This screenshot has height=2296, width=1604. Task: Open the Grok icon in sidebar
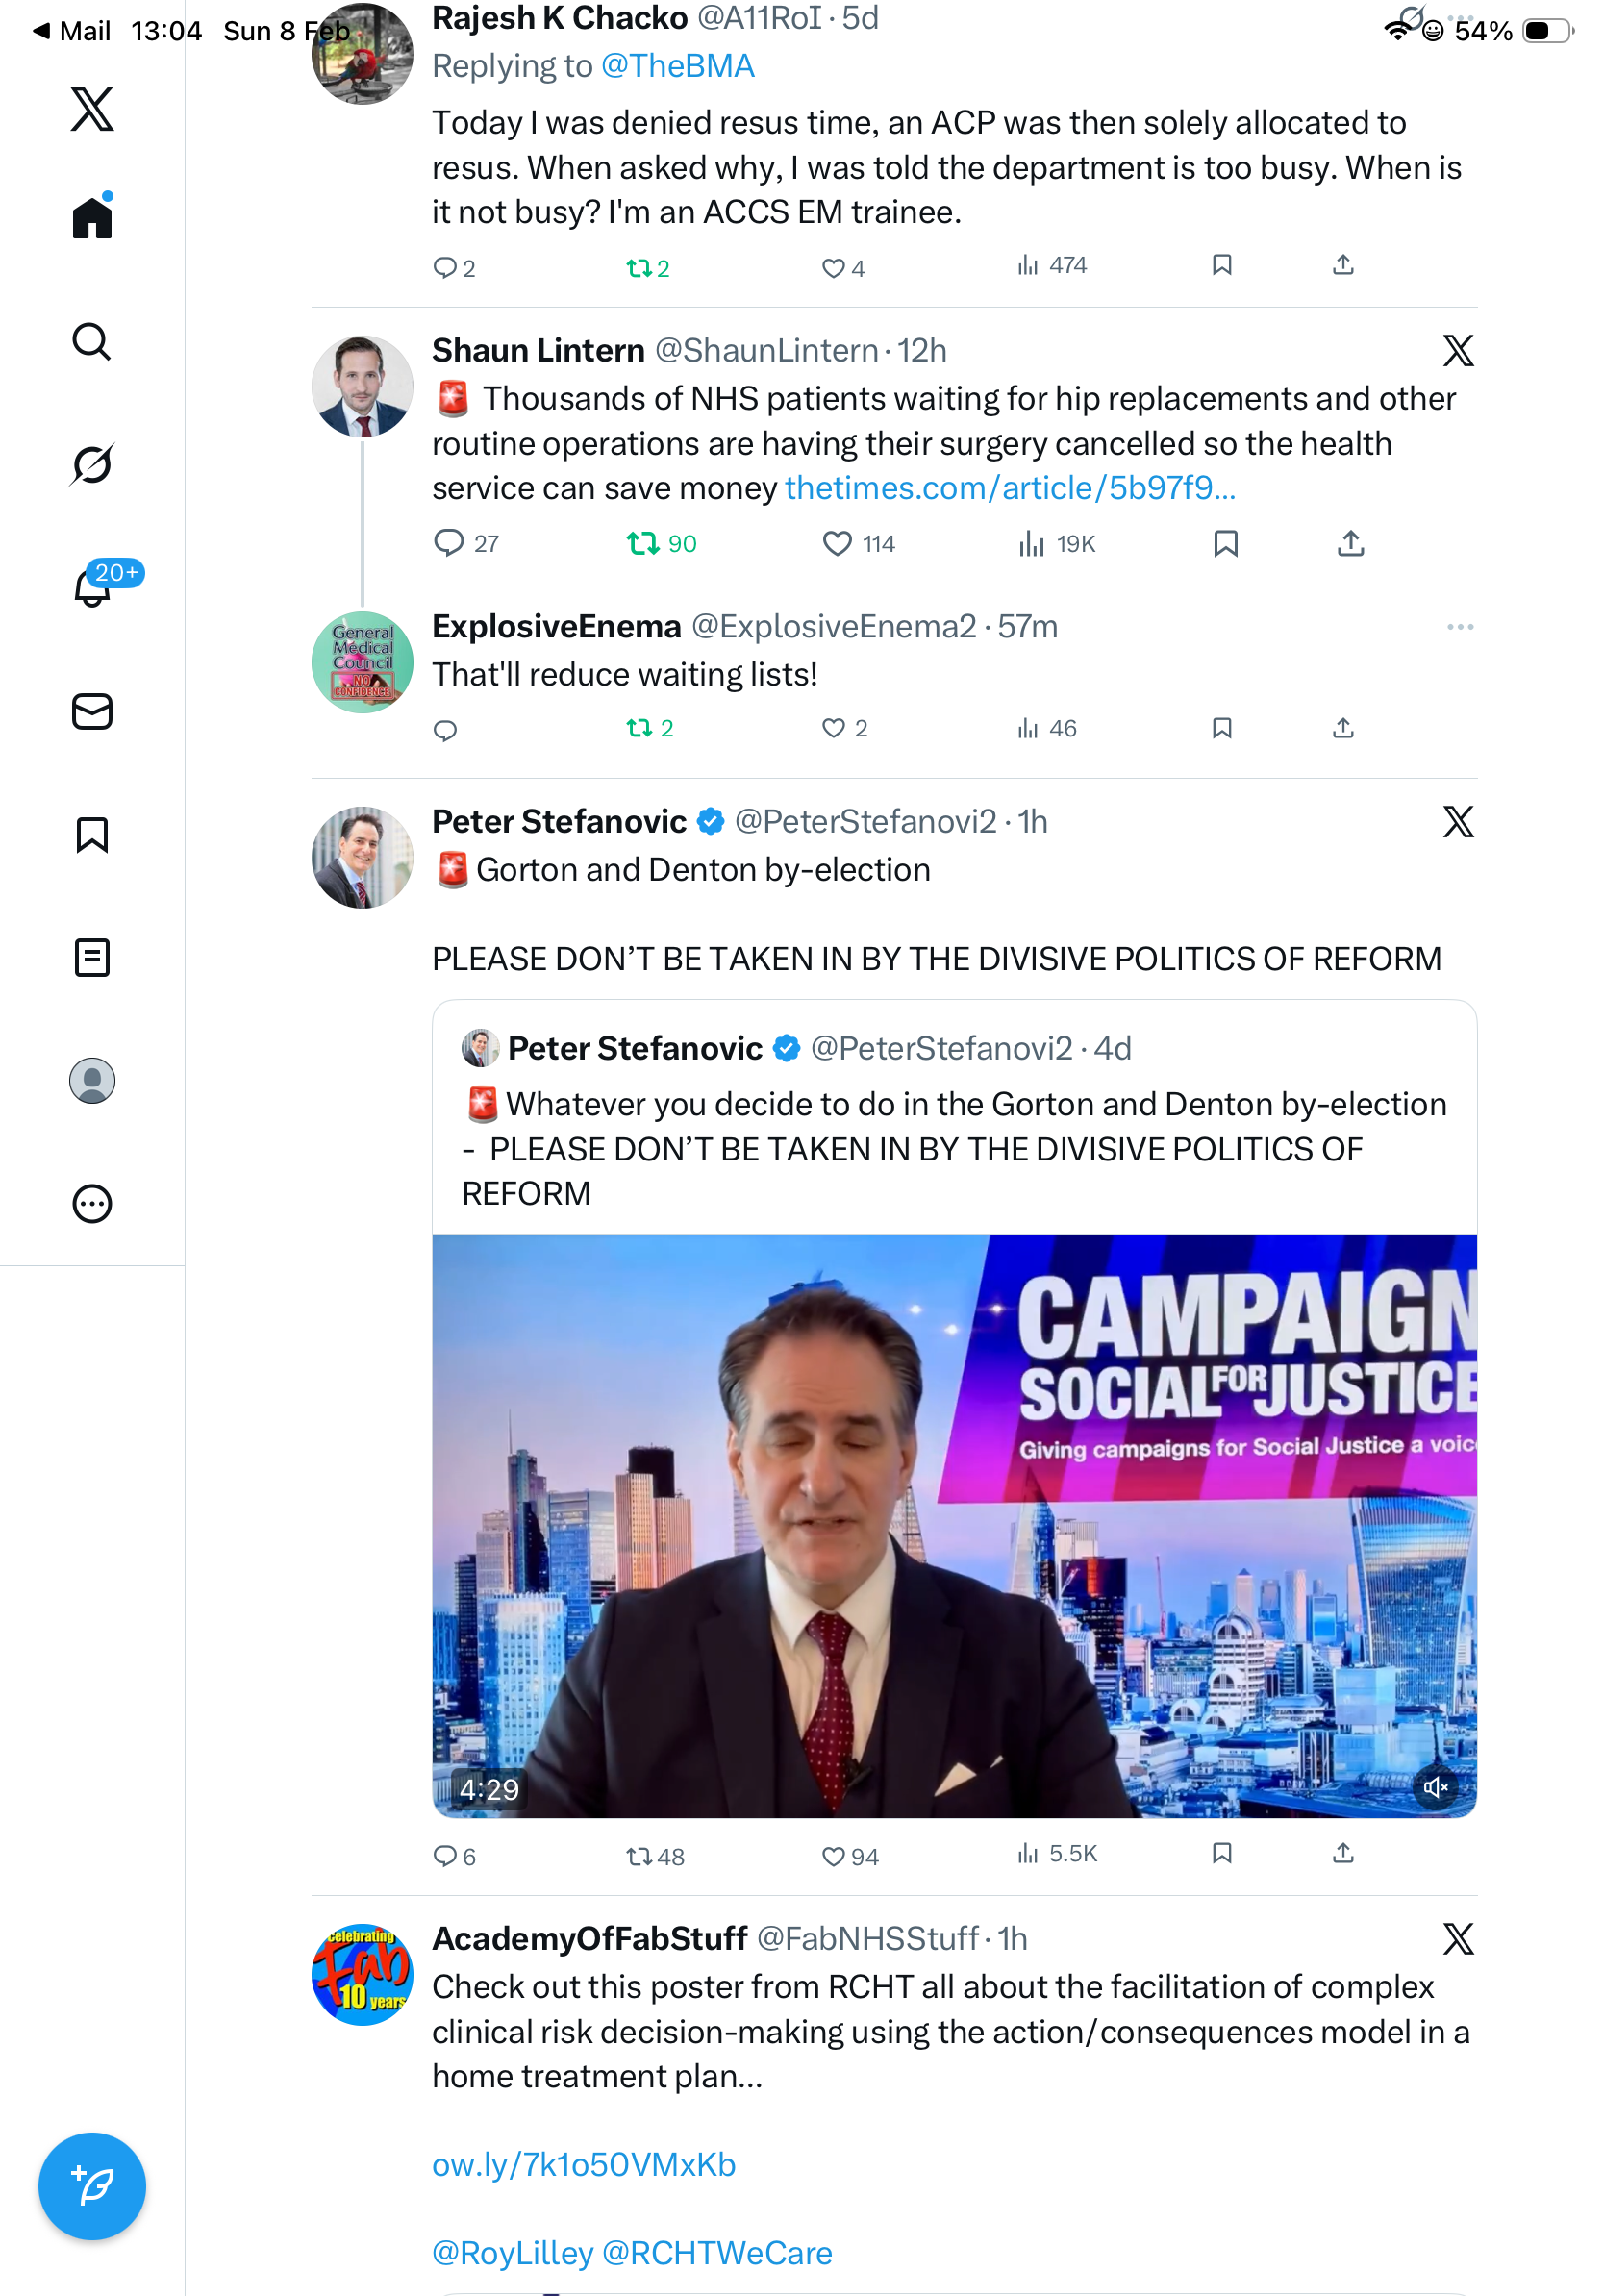click(x=92, y=464)
